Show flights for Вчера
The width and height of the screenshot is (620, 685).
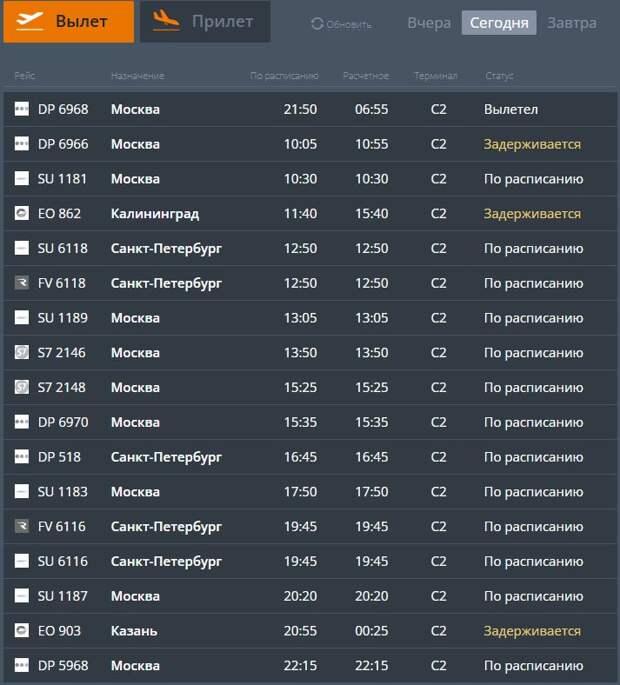(x=429, y=23)
